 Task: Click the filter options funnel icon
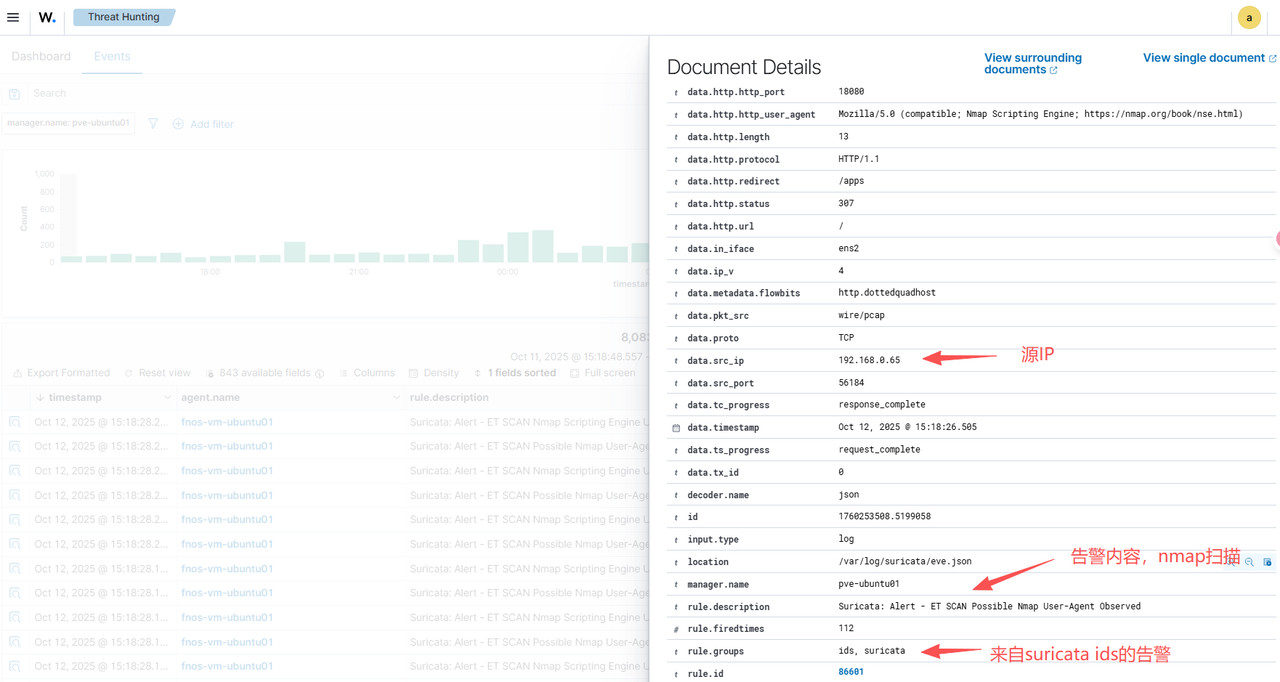point(153,124)
